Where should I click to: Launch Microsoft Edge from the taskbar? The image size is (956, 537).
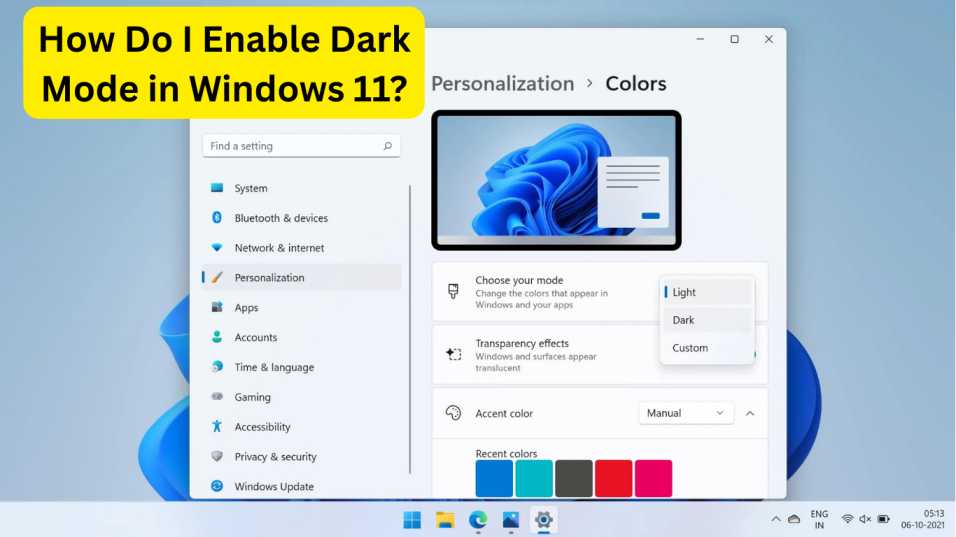point(478,520)
